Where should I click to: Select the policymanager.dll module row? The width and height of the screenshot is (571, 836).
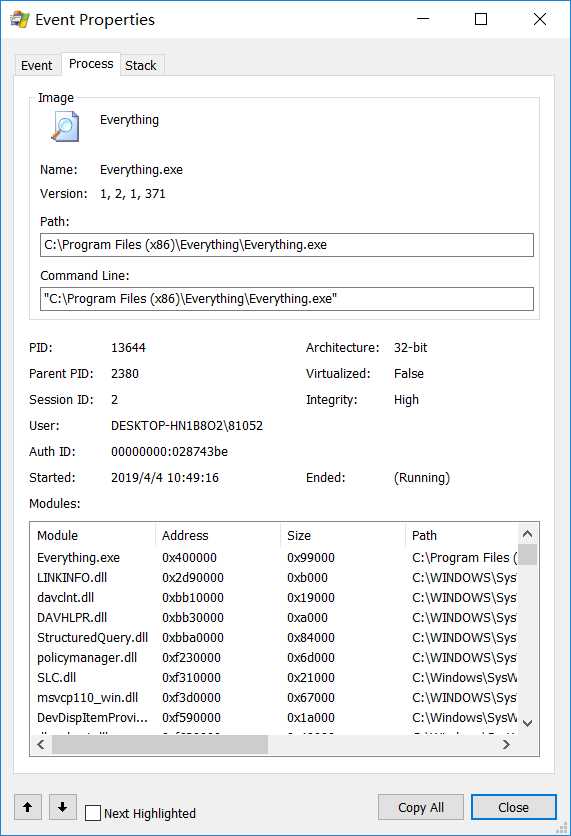point(274,657)
